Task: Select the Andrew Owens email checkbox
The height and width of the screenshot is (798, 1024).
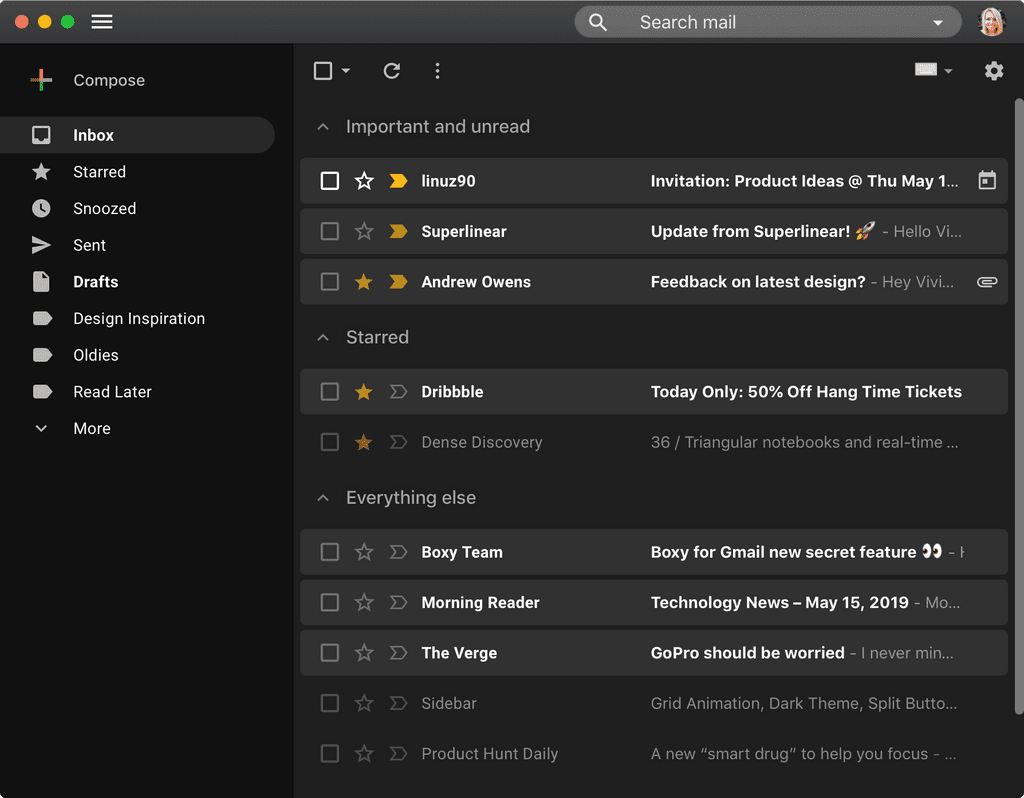Action: point(330,281)
